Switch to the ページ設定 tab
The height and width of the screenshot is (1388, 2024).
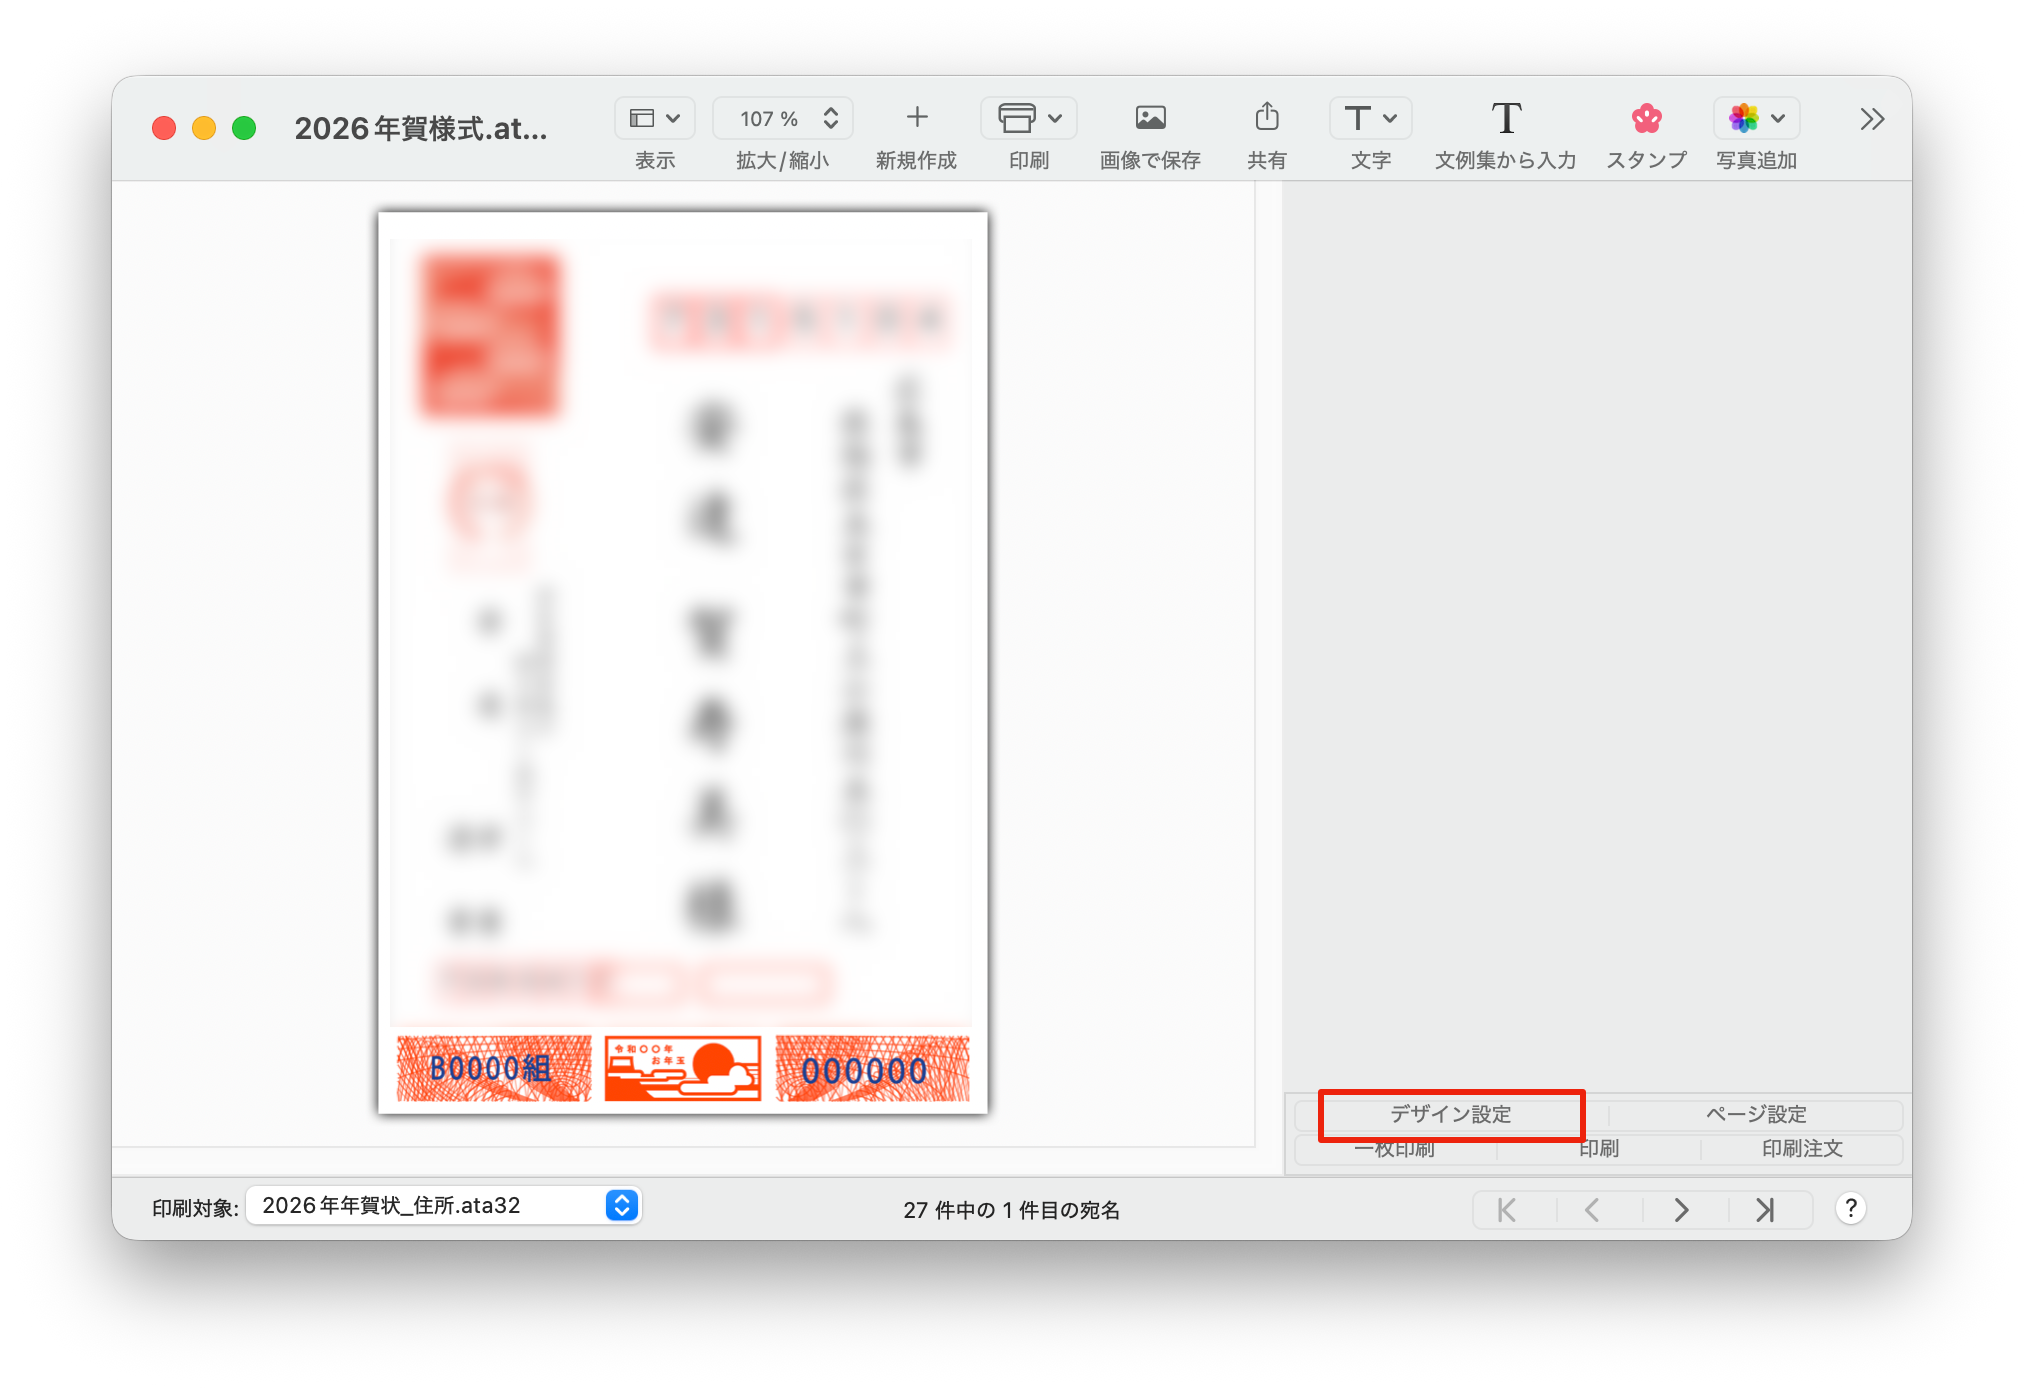(1755, 1114)
